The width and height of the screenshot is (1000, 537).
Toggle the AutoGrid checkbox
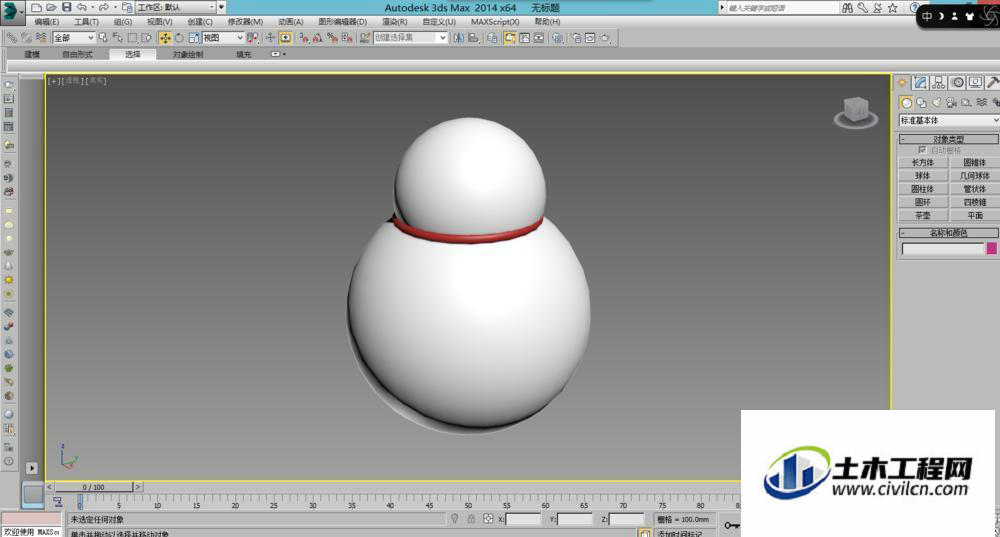click(x=922, y=149)
